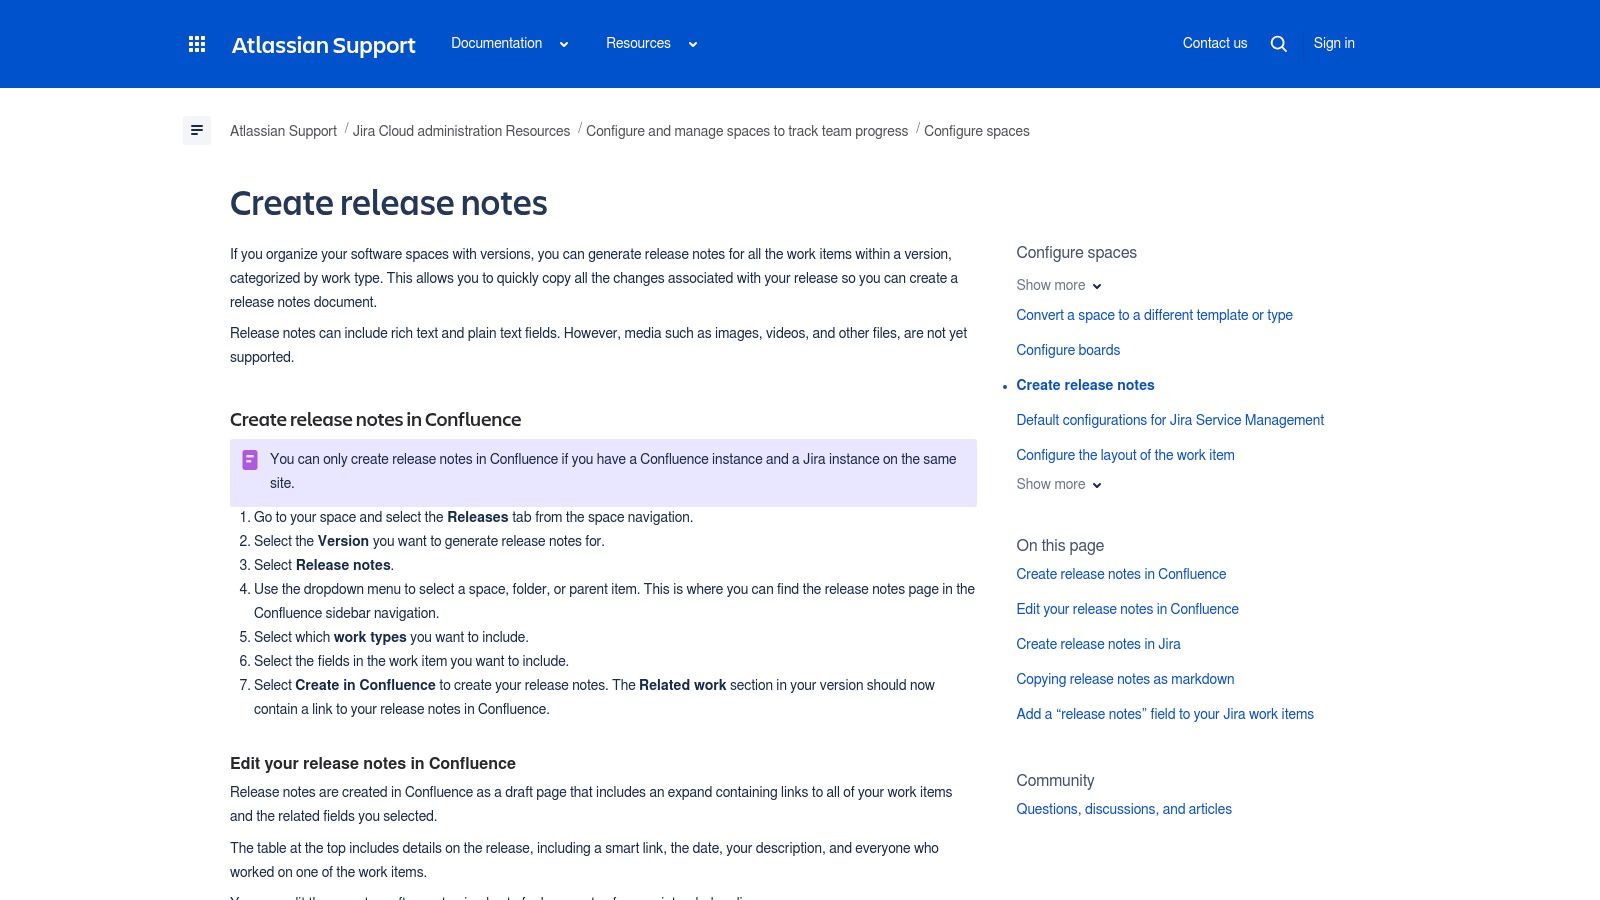This screenshot has height=900, width=1600.
Task: Click the bold Version word in step 2
Action: coord(343,541)
